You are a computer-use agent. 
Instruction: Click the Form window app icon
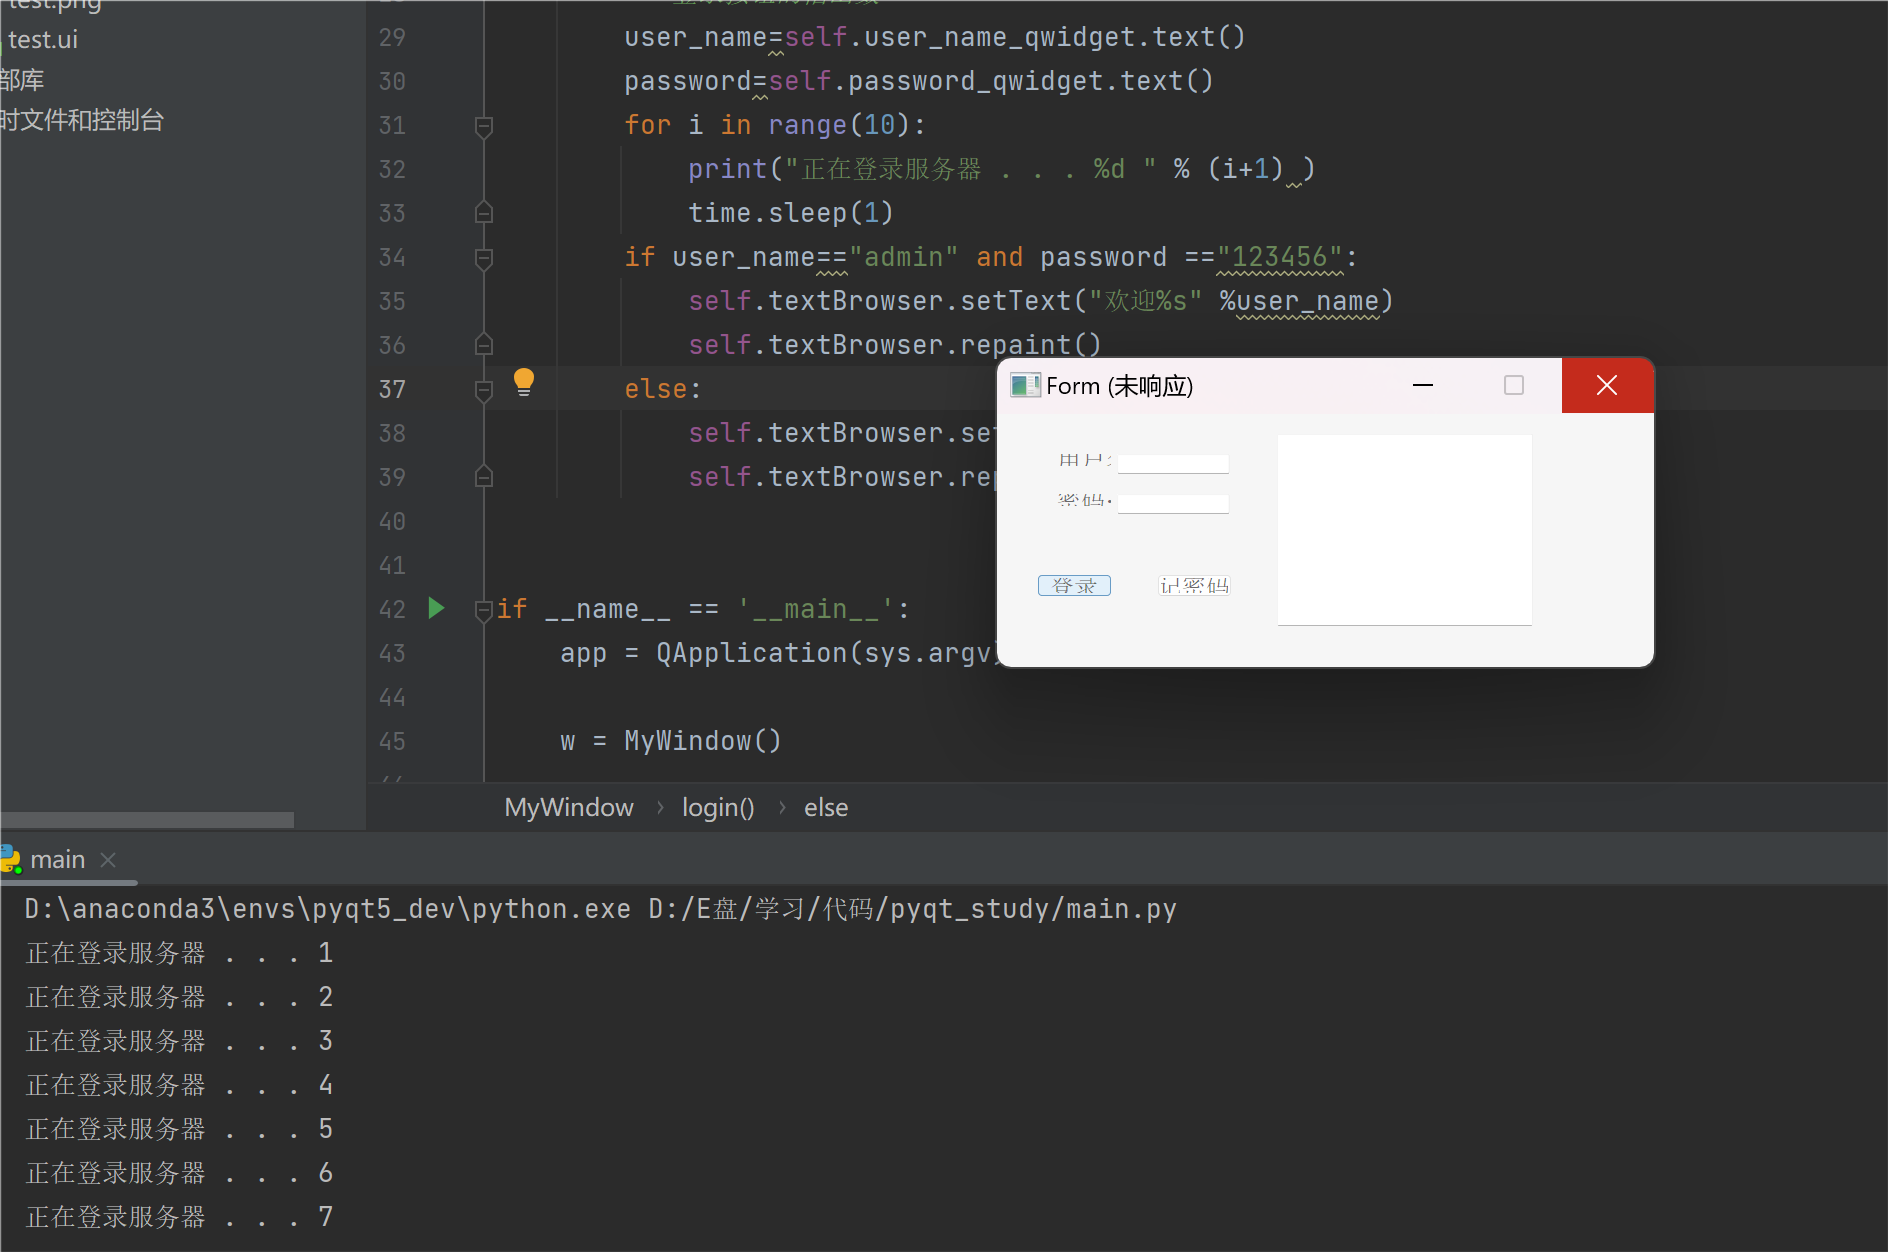click(x=1025, y=385)
